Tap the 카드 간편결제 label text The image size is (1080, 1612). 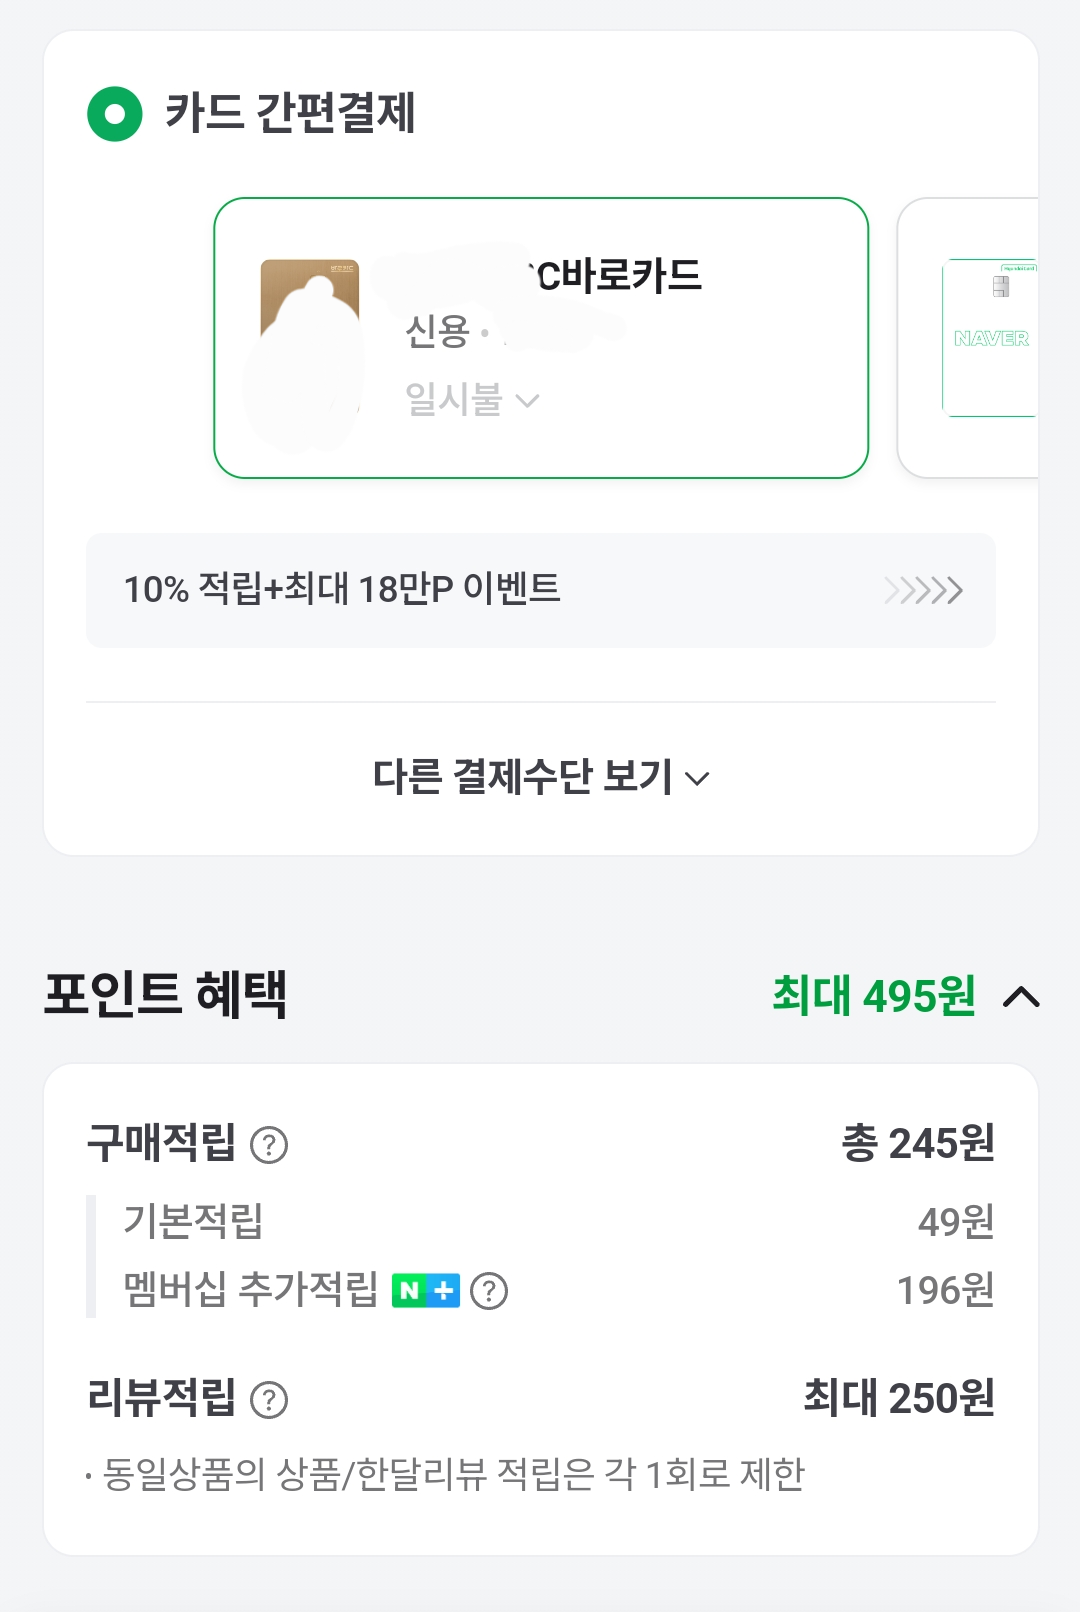click(x=290, y=112)
